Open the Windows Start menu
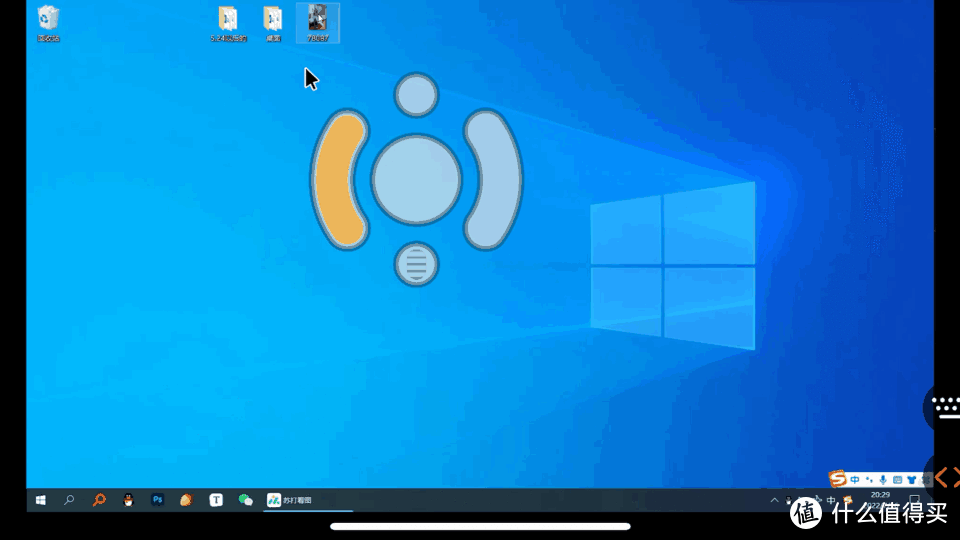 click(x=41, y=500)
